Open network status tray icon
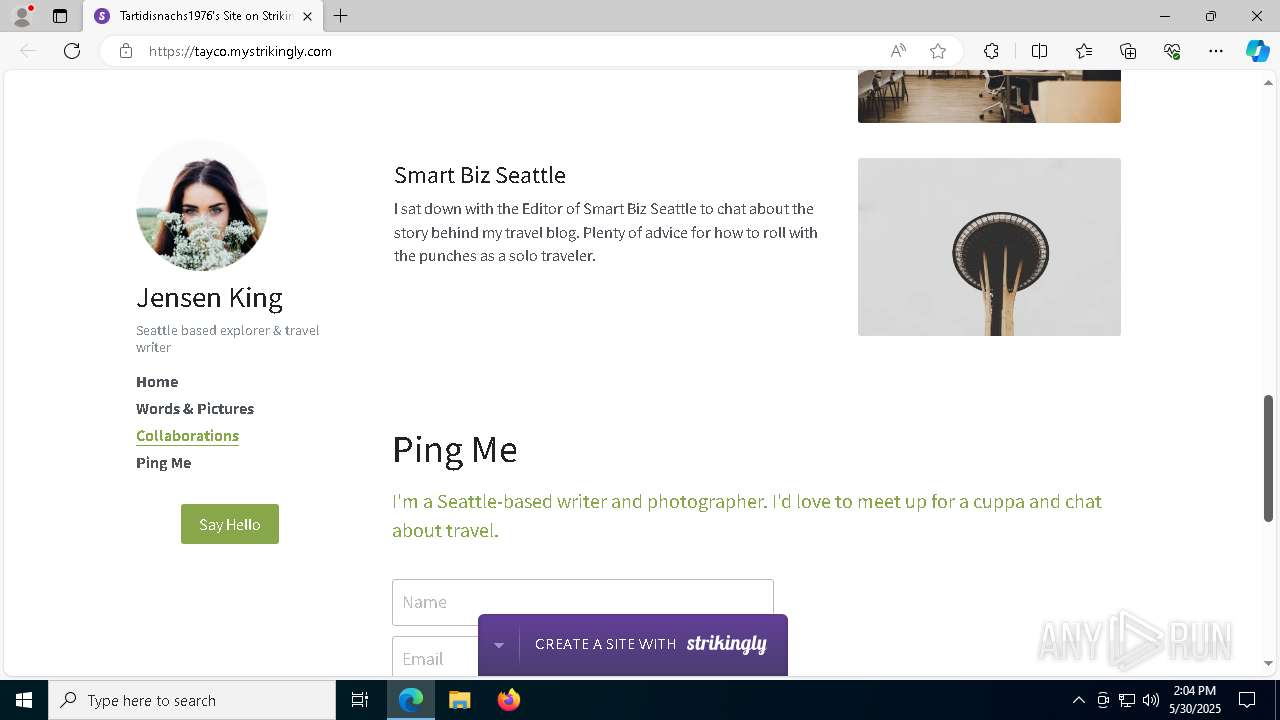Image resolution: width=1280 pixels, height=720 pixels. point(1127,700)
